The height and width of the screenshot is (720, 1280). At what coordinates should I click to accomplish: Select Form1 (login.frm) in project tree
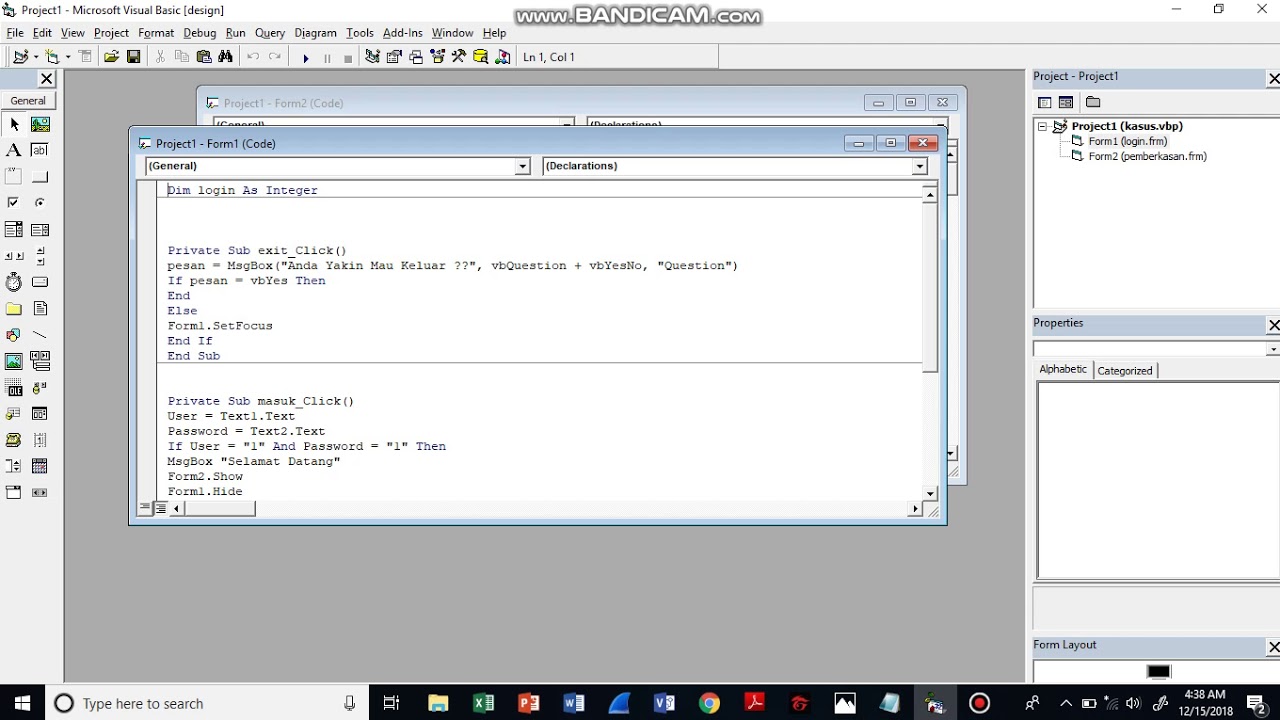tap(1127, 141)
